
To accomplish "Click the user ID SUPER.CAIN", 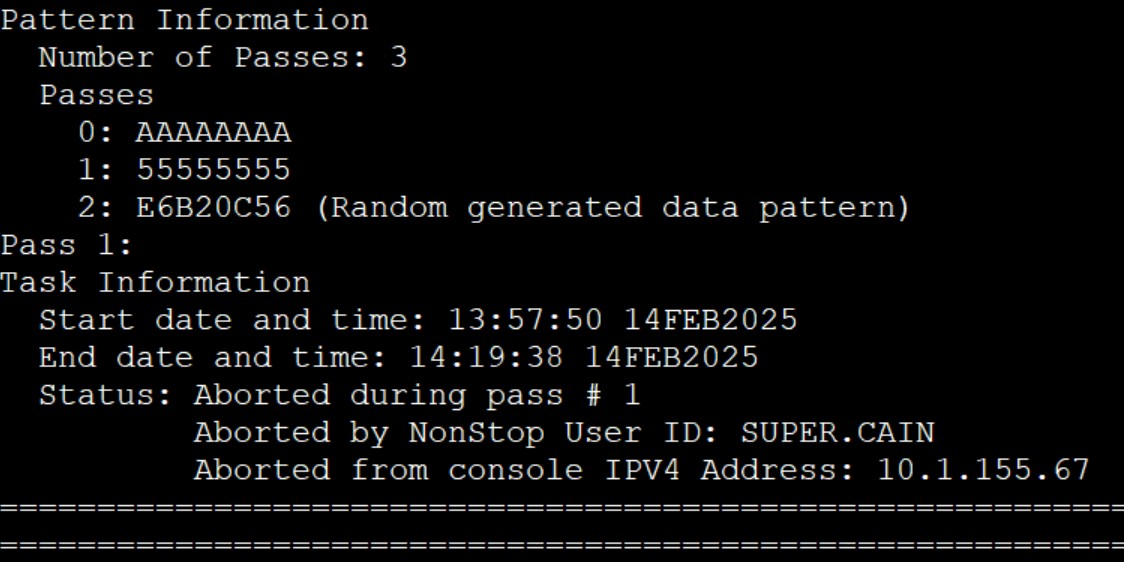I will tap(837, 432).
